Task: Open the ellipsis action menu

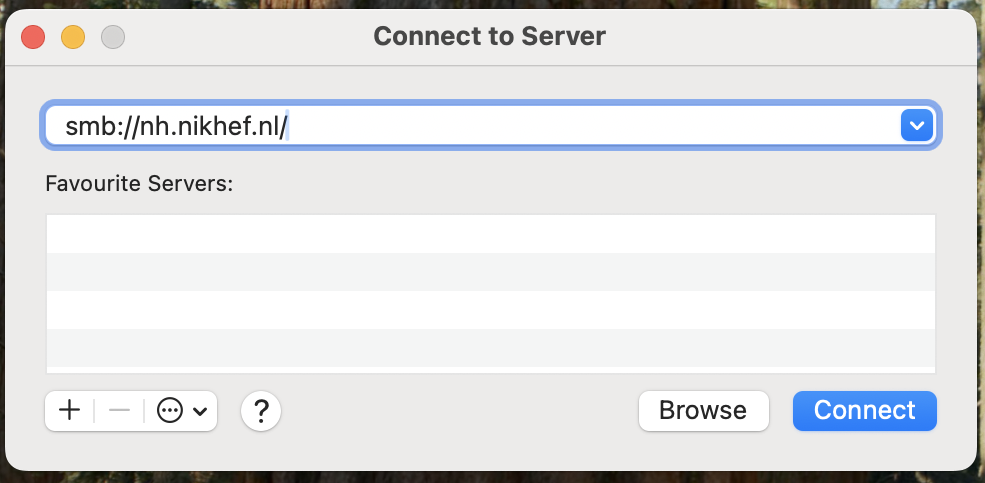Action: tap(170, 411)
